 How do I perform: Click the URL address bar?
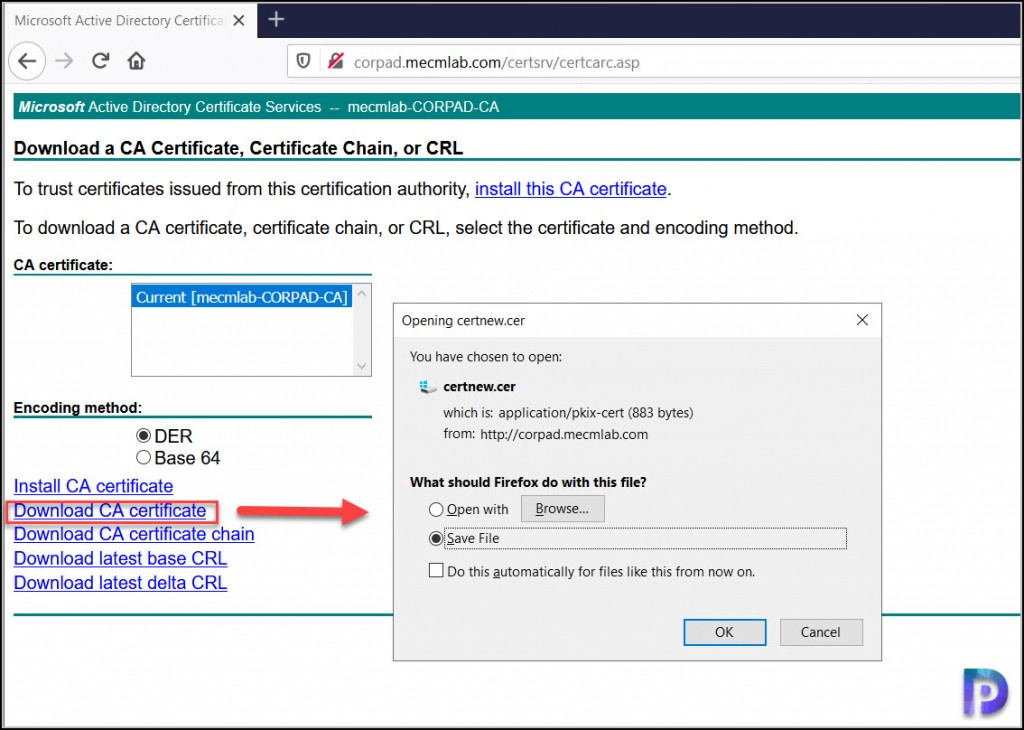pos(653,62)
